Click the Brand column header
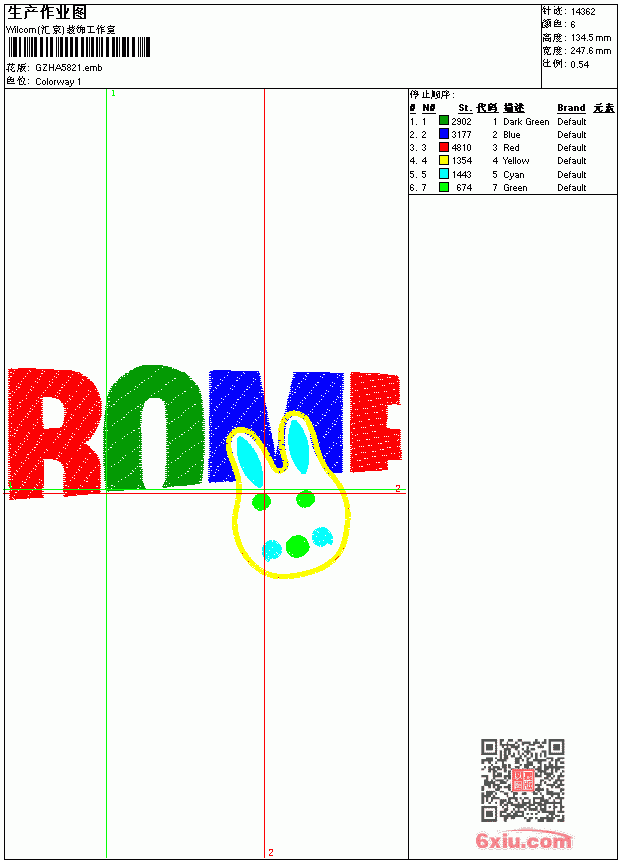Viewport: 620px width, 860px height. 571,108
